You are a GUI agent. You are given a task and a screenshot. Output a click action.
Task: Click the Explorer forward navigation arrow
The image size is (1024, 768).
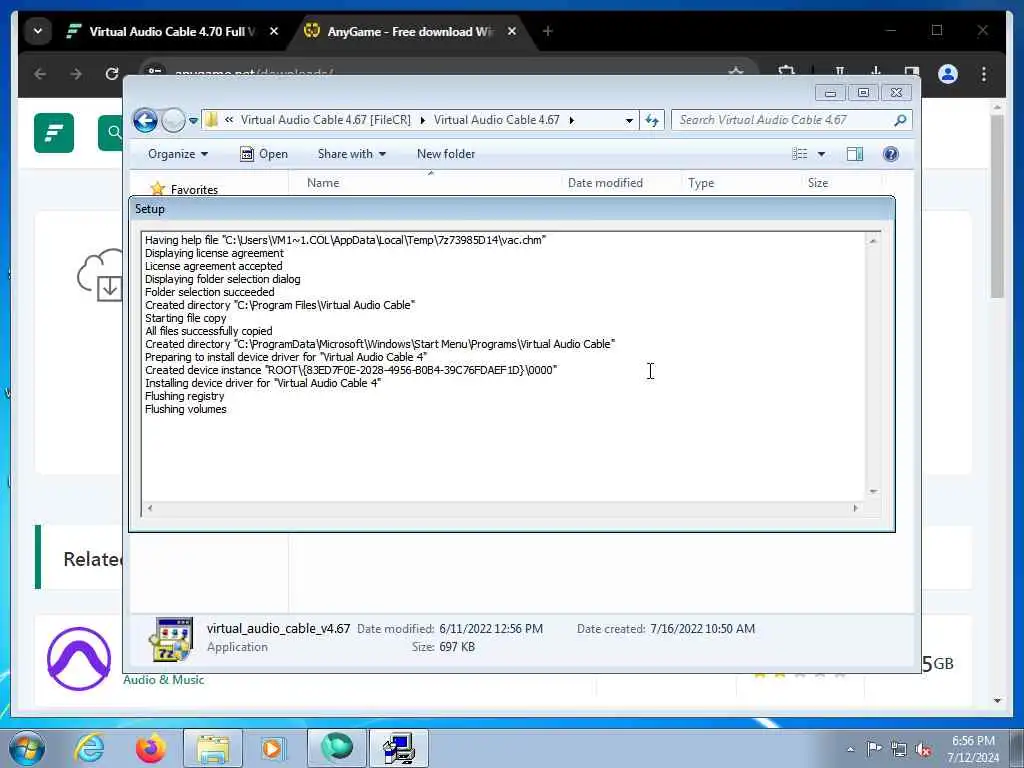[x=173, y=120]
